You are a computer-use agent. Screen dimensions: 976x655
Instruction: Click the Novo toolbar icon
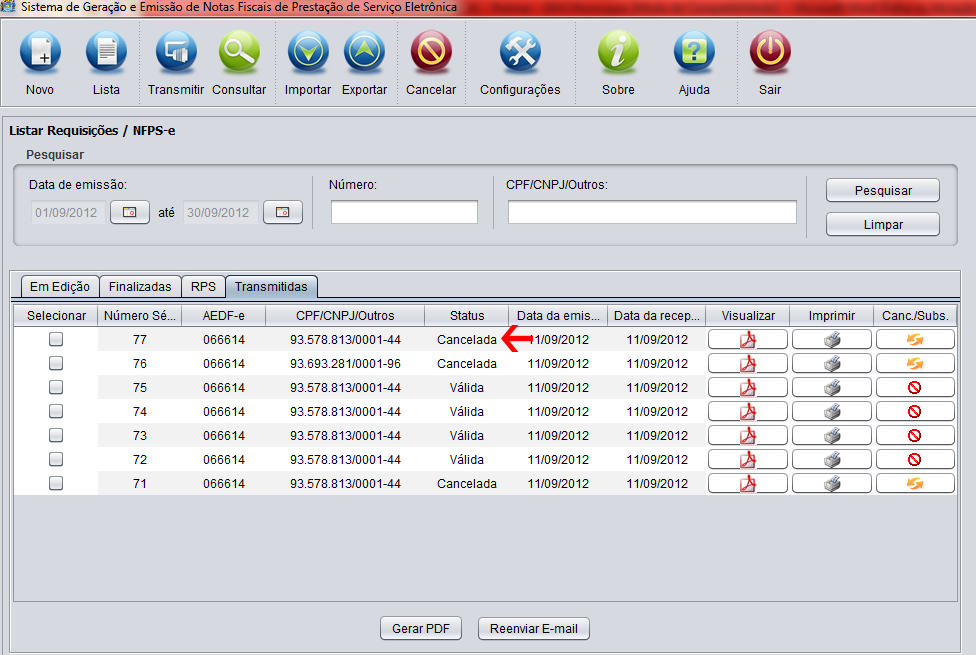40,52
